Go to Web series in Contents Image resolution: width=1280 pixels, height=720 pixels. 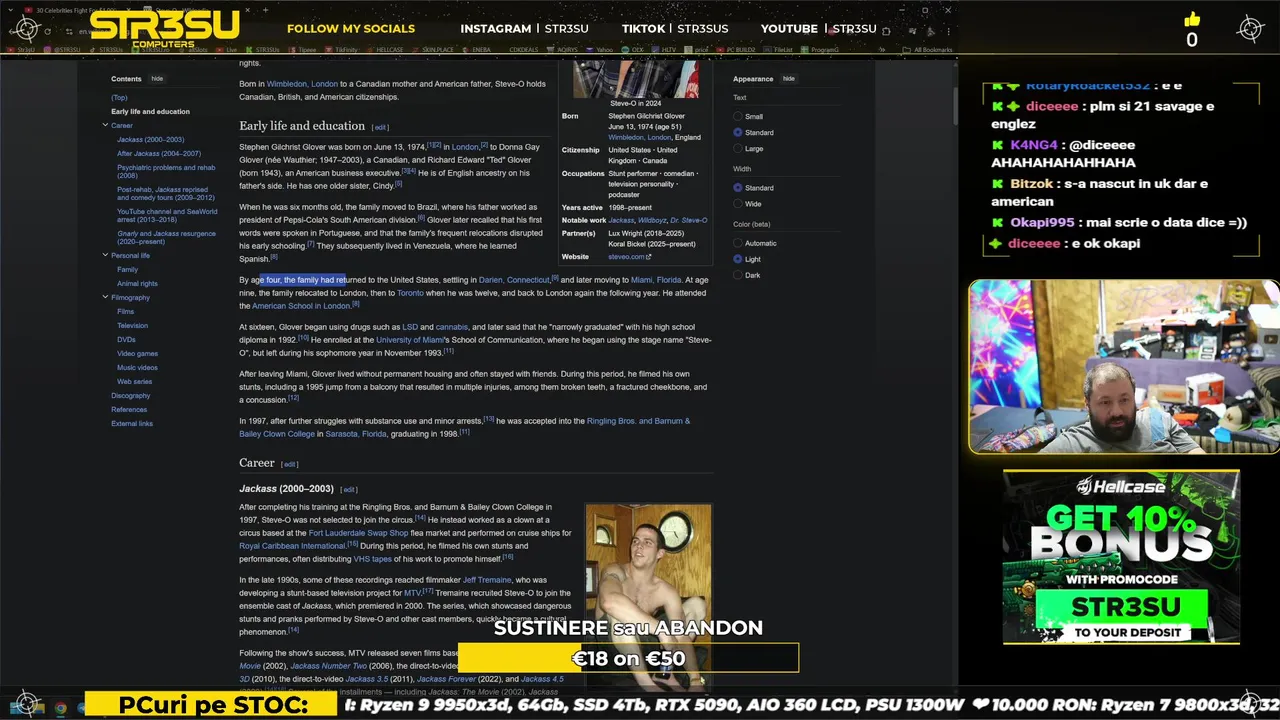tap(134, 382)
